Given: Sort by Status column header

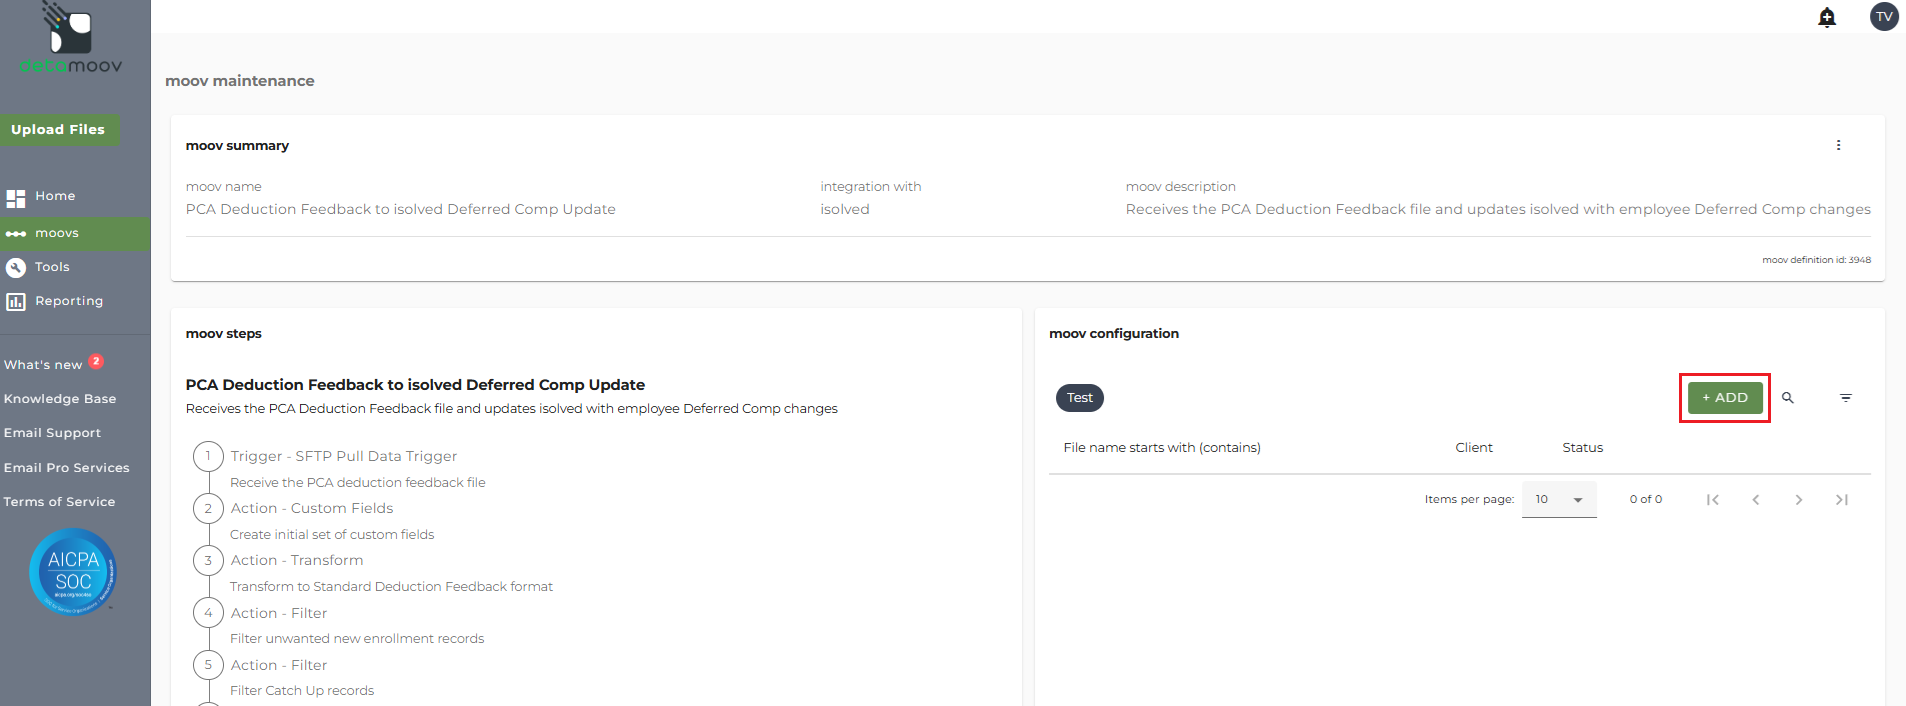Looking at the screenshot, I should (1583, 448).
